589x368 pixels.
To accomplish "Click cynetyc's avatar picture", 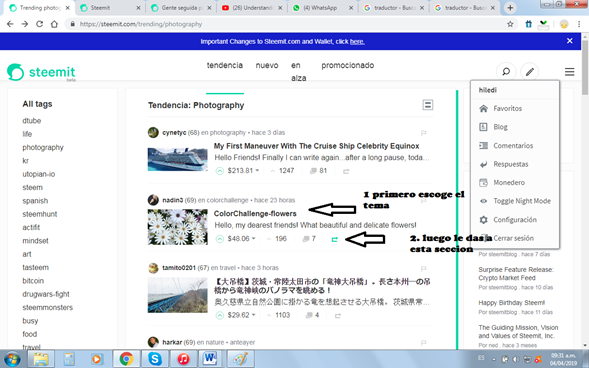I will [x=153, y=132].
